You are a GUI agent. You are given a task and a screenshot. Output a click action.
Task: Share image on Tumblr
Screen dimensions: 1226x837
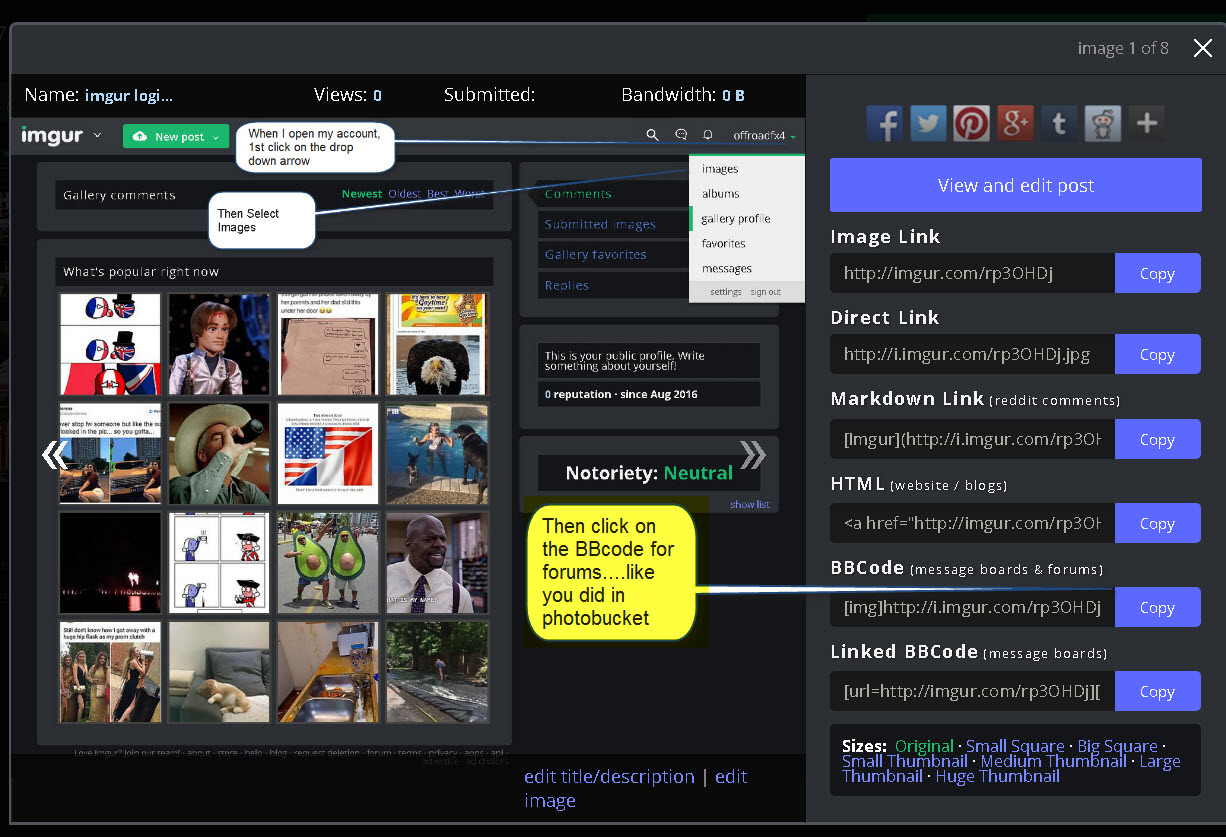[x=1059, y=124]
